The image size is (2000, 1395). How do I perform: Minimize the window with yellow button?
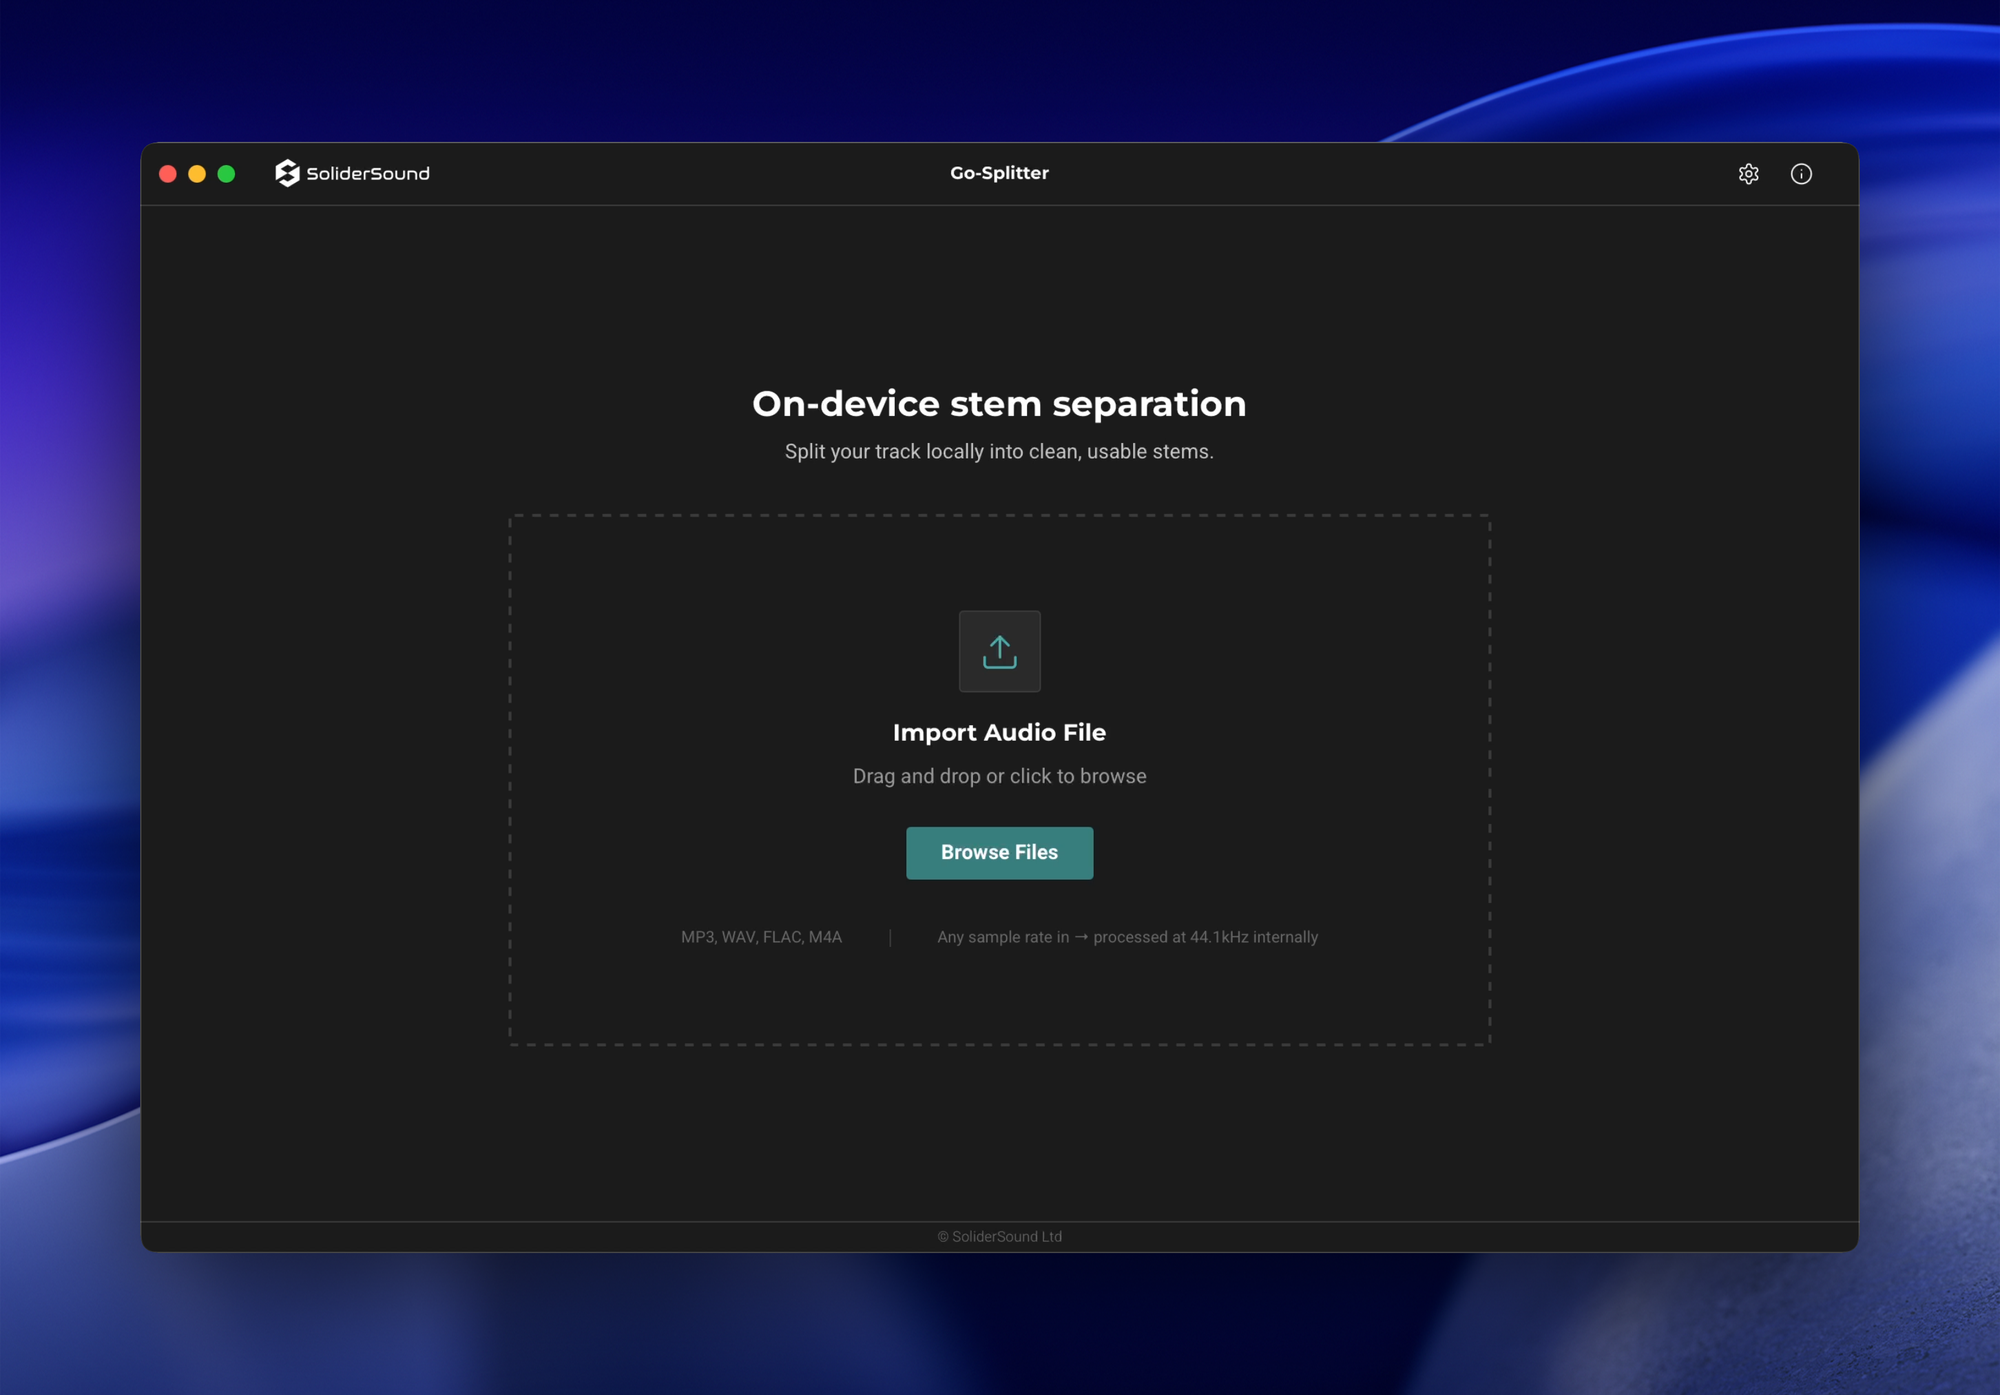197,174
